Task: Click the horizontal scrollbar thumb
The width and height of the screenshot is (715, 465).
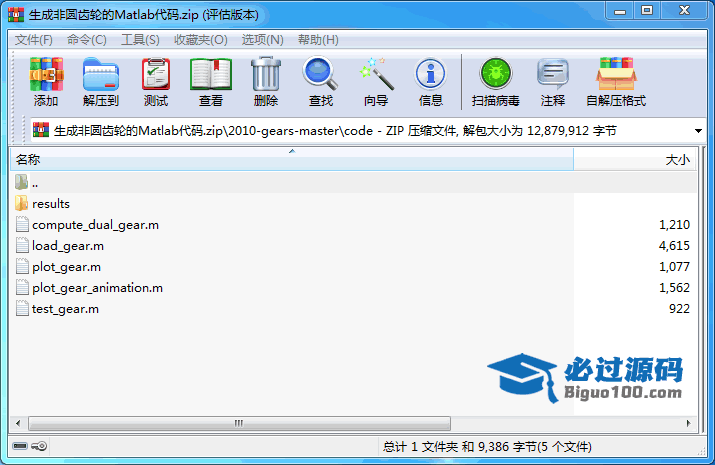Action: point(239,424)
